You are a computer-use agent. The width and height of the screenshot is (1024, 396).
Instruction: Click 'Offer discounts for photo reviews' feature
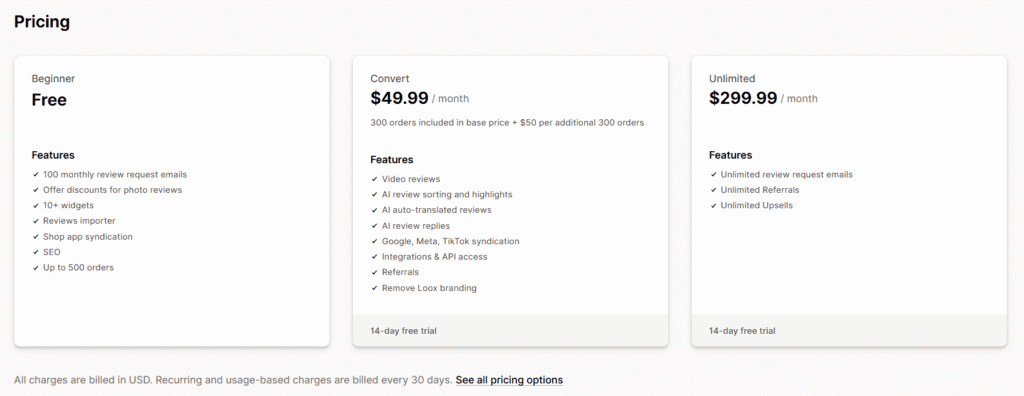tap(112, 190)
